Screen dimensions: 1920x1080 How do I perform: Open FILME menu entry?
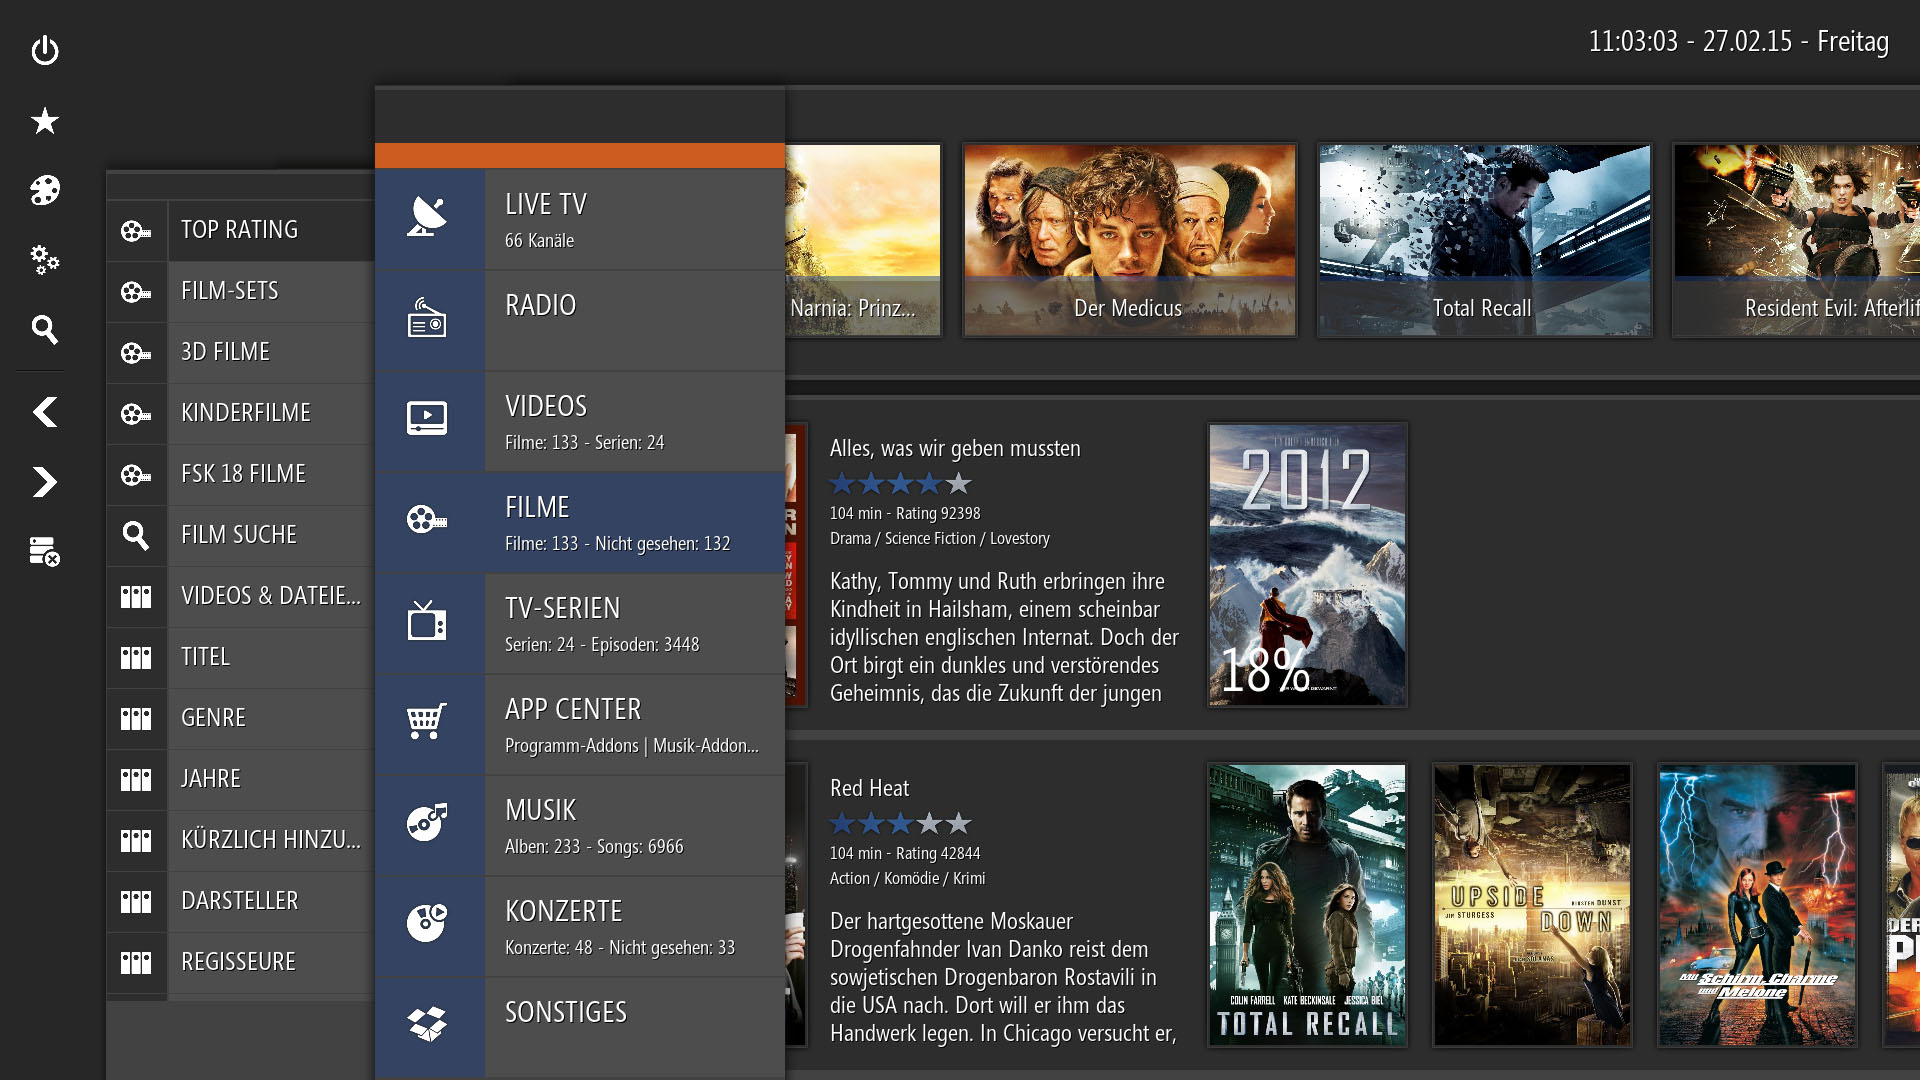(x=580, y=522)
